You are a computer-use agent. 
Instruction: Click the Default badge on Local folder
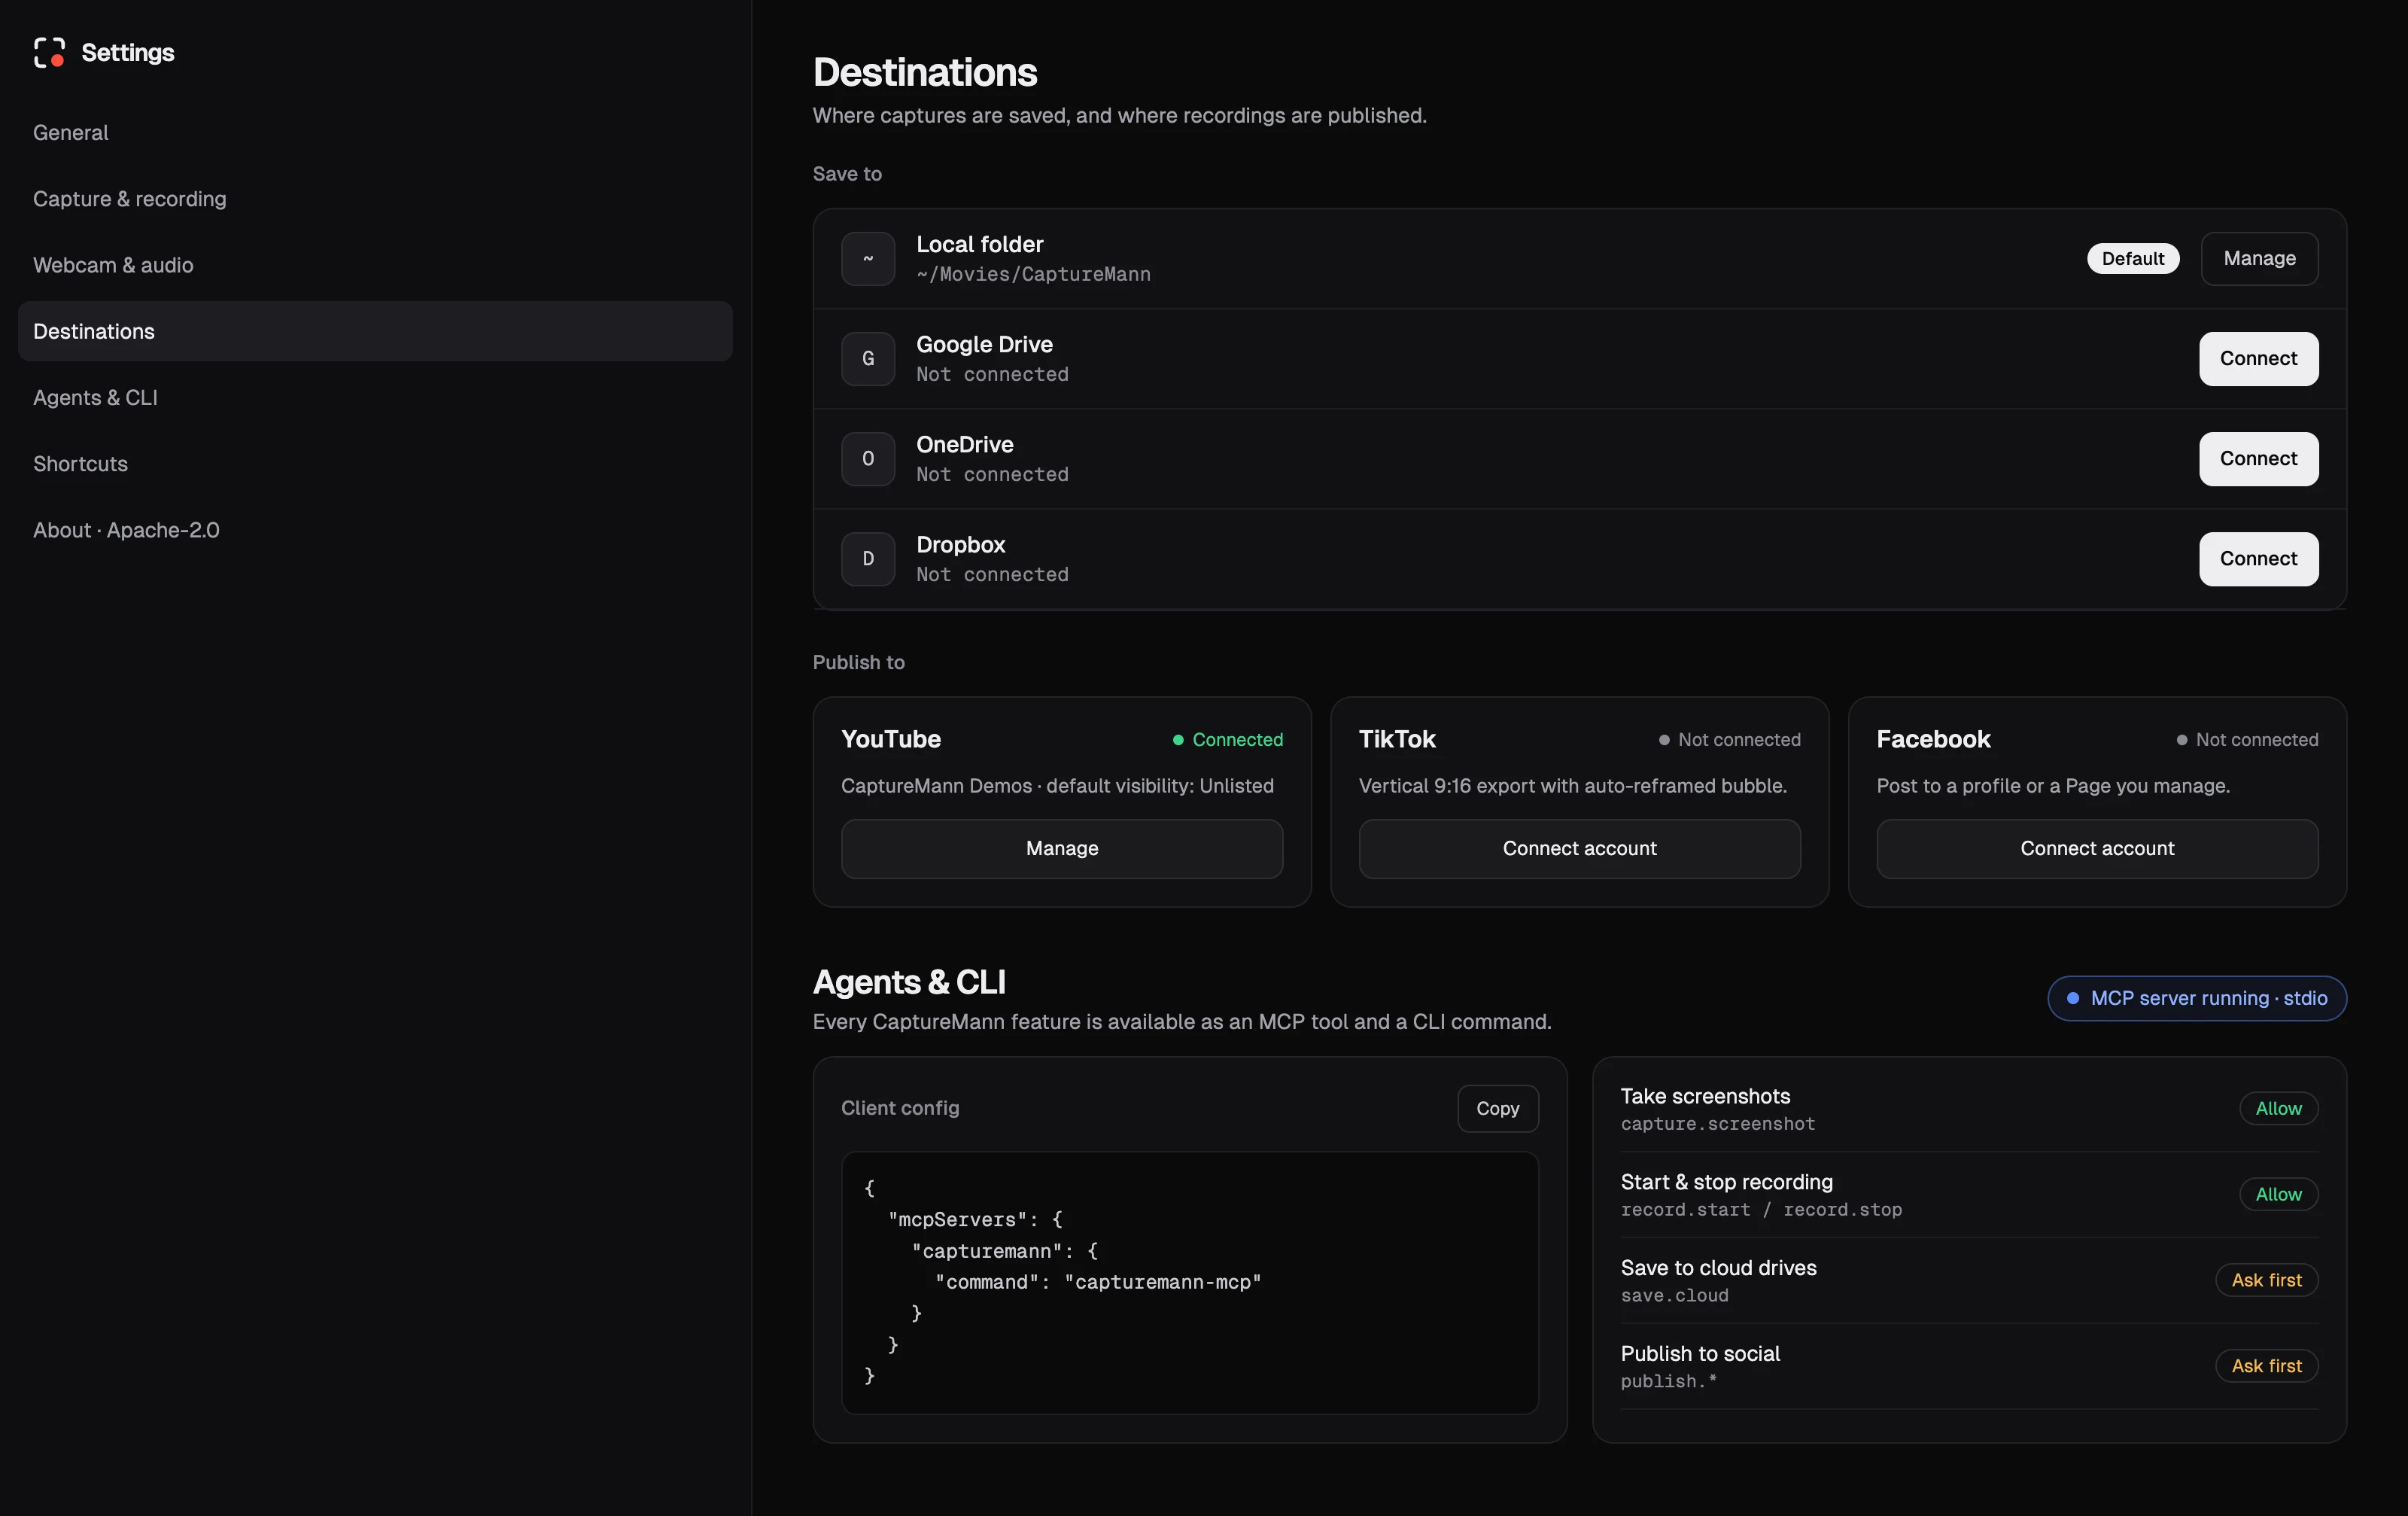coord(2133,259)
